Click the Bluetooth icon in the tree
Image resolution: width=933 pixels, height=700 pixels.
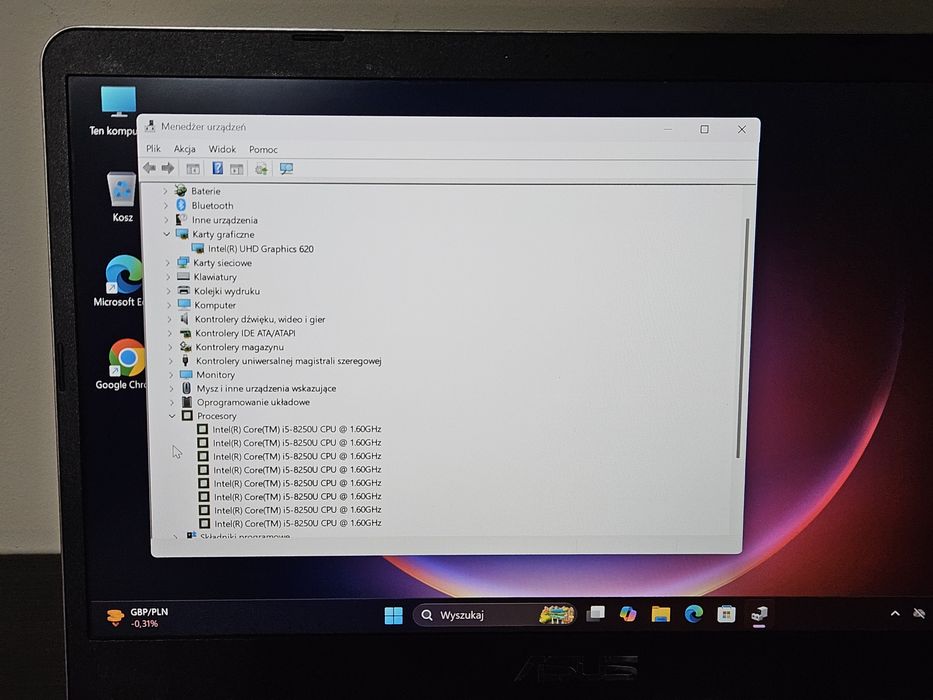181,205
